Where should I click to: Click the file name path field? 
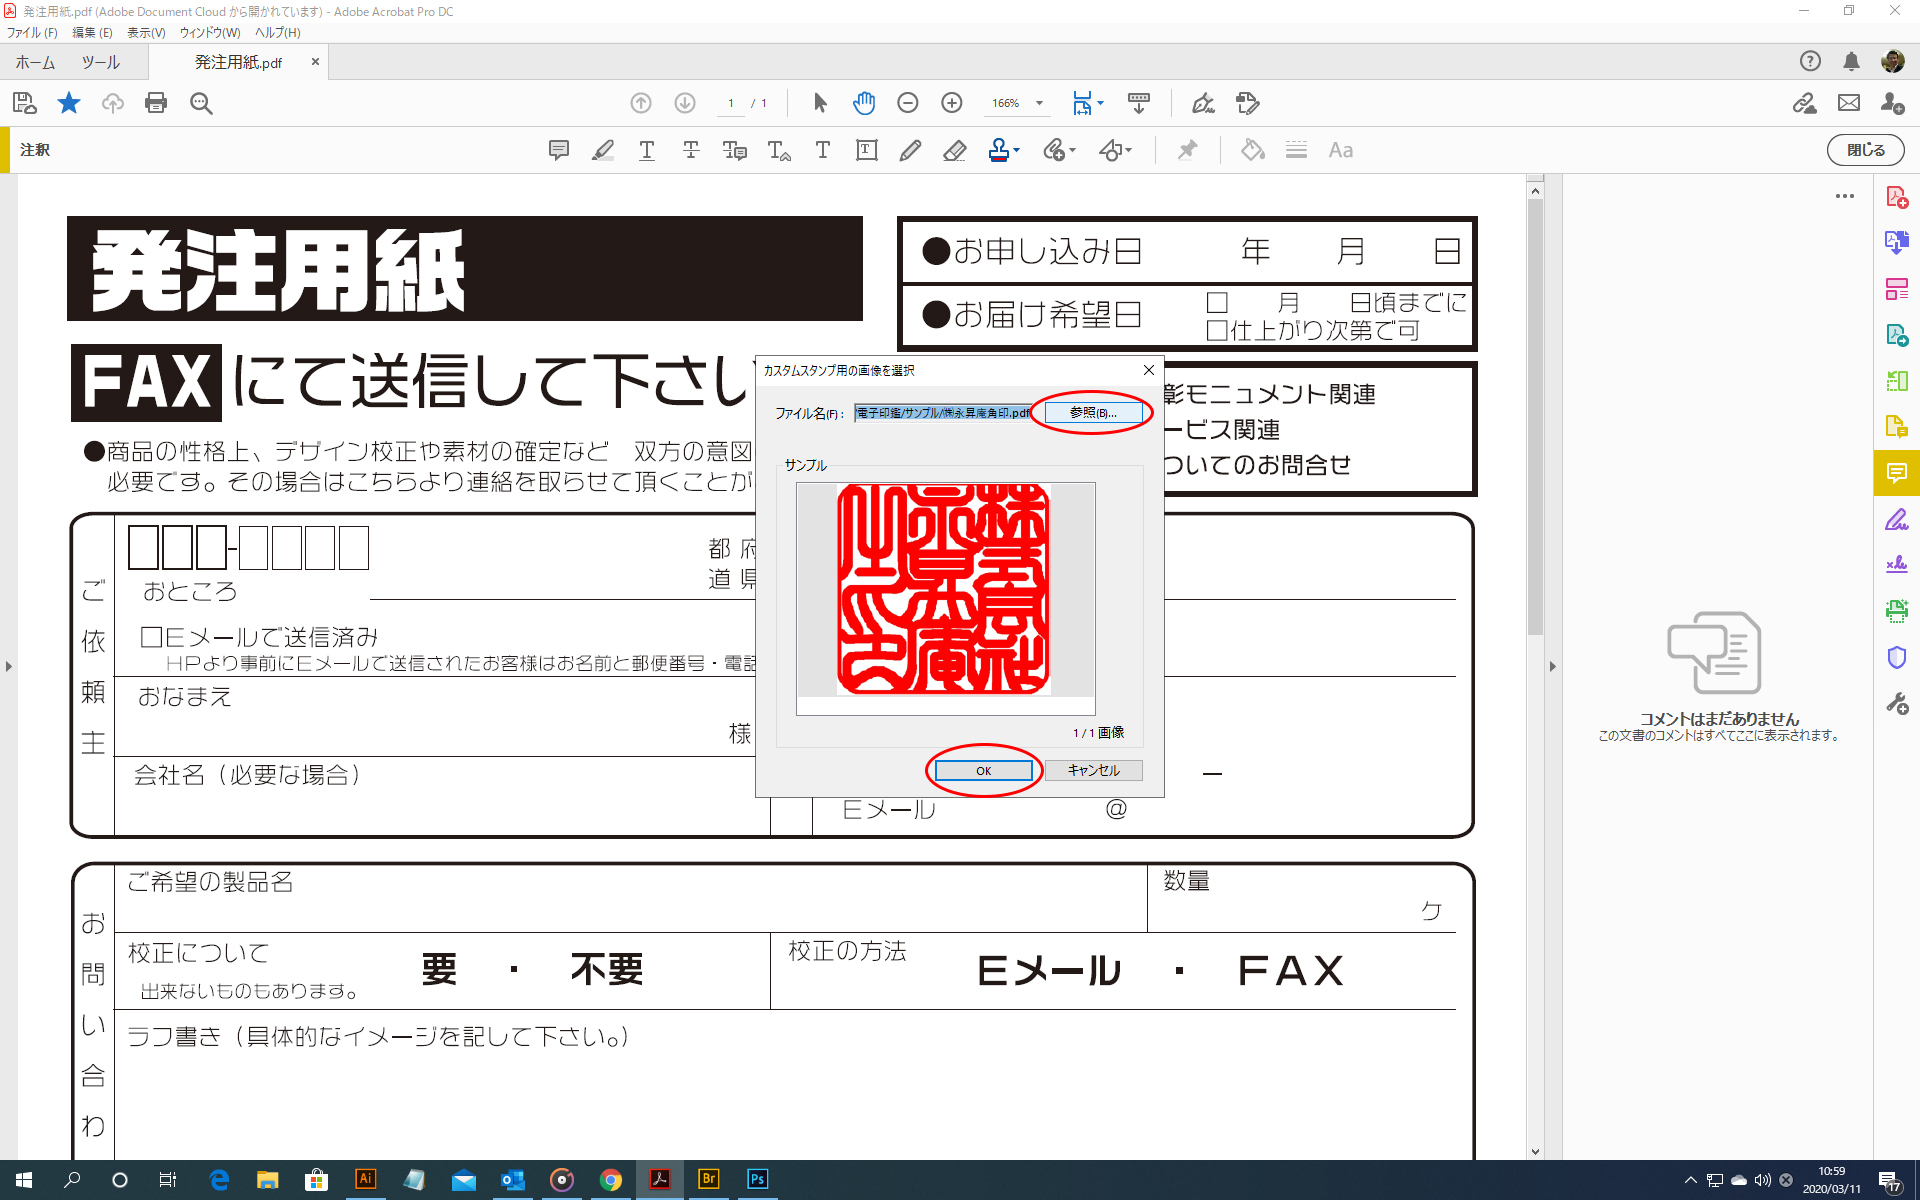click(x=943, y=413)
